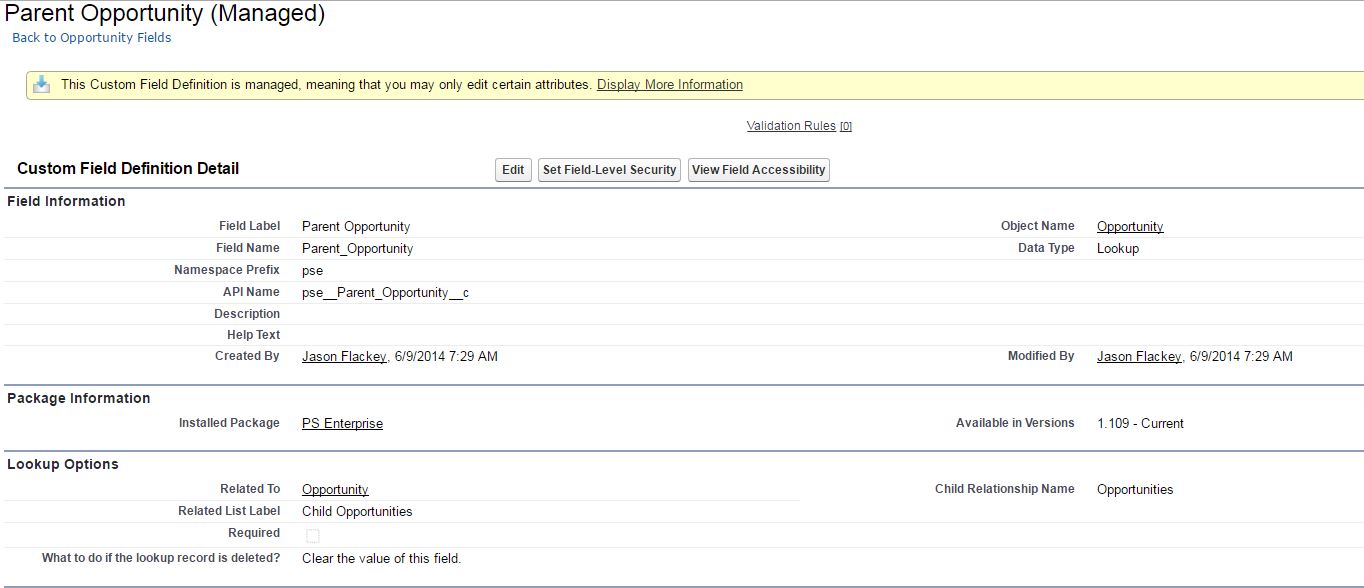Viewport: 1364px width, 588px height.
Task: Open the PS Enterprise installed package link
Action: tap(342, 424)
